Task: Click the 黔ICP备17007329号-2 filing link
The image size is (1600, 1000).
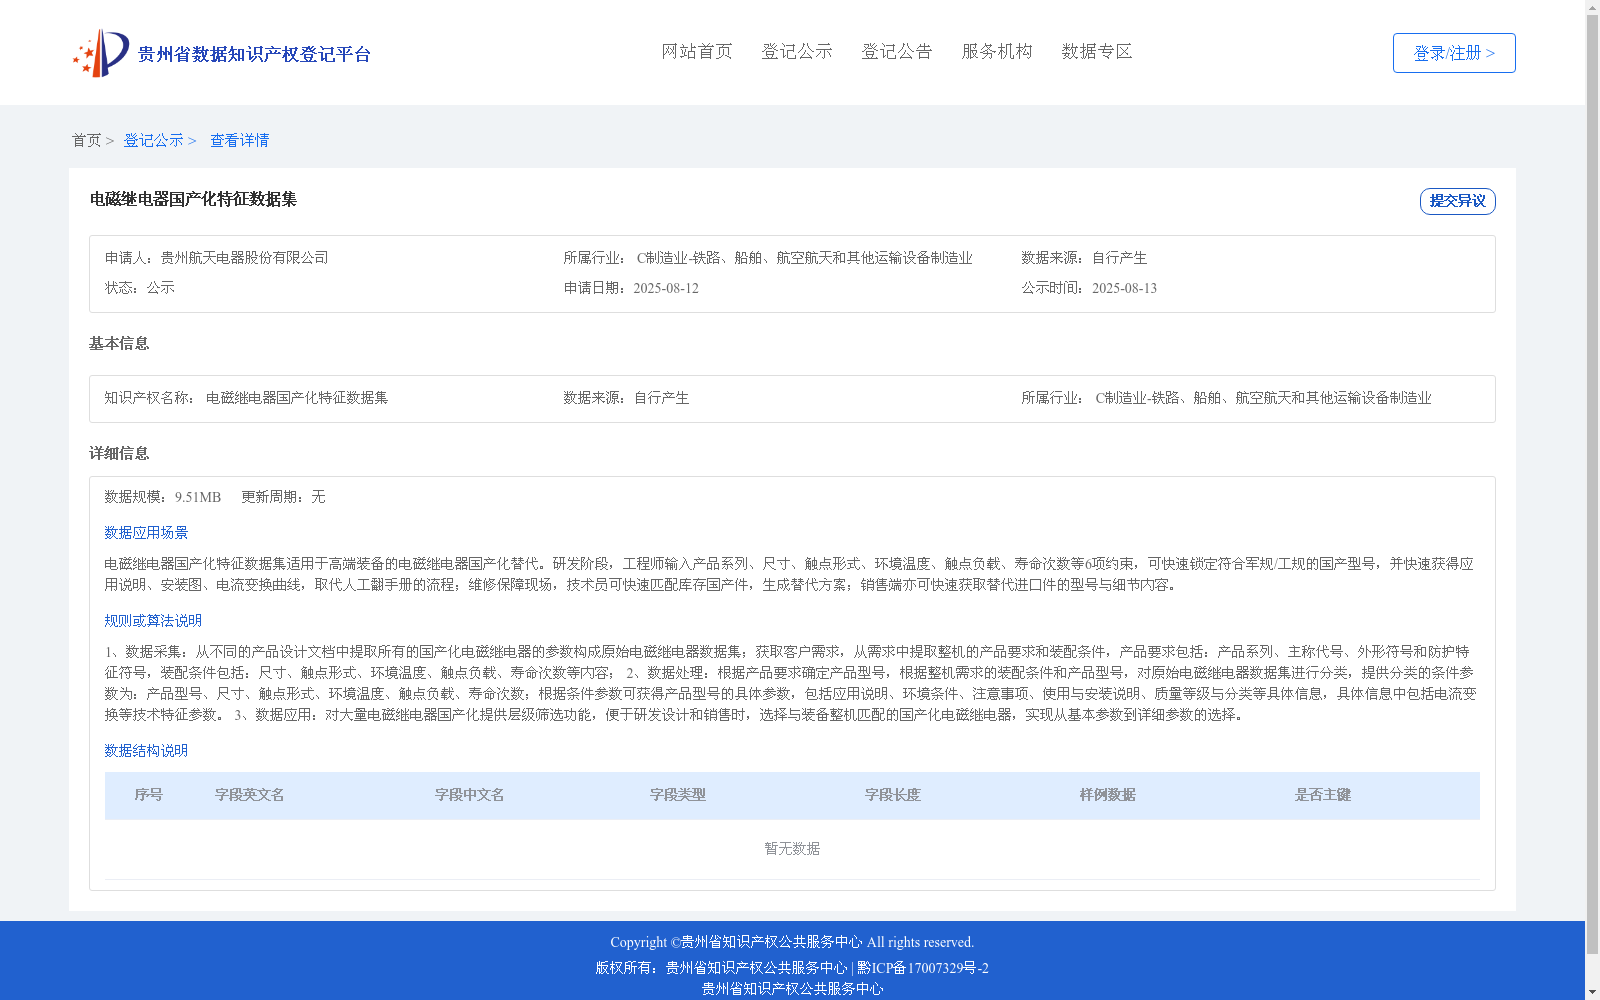Action: (920, 967)
